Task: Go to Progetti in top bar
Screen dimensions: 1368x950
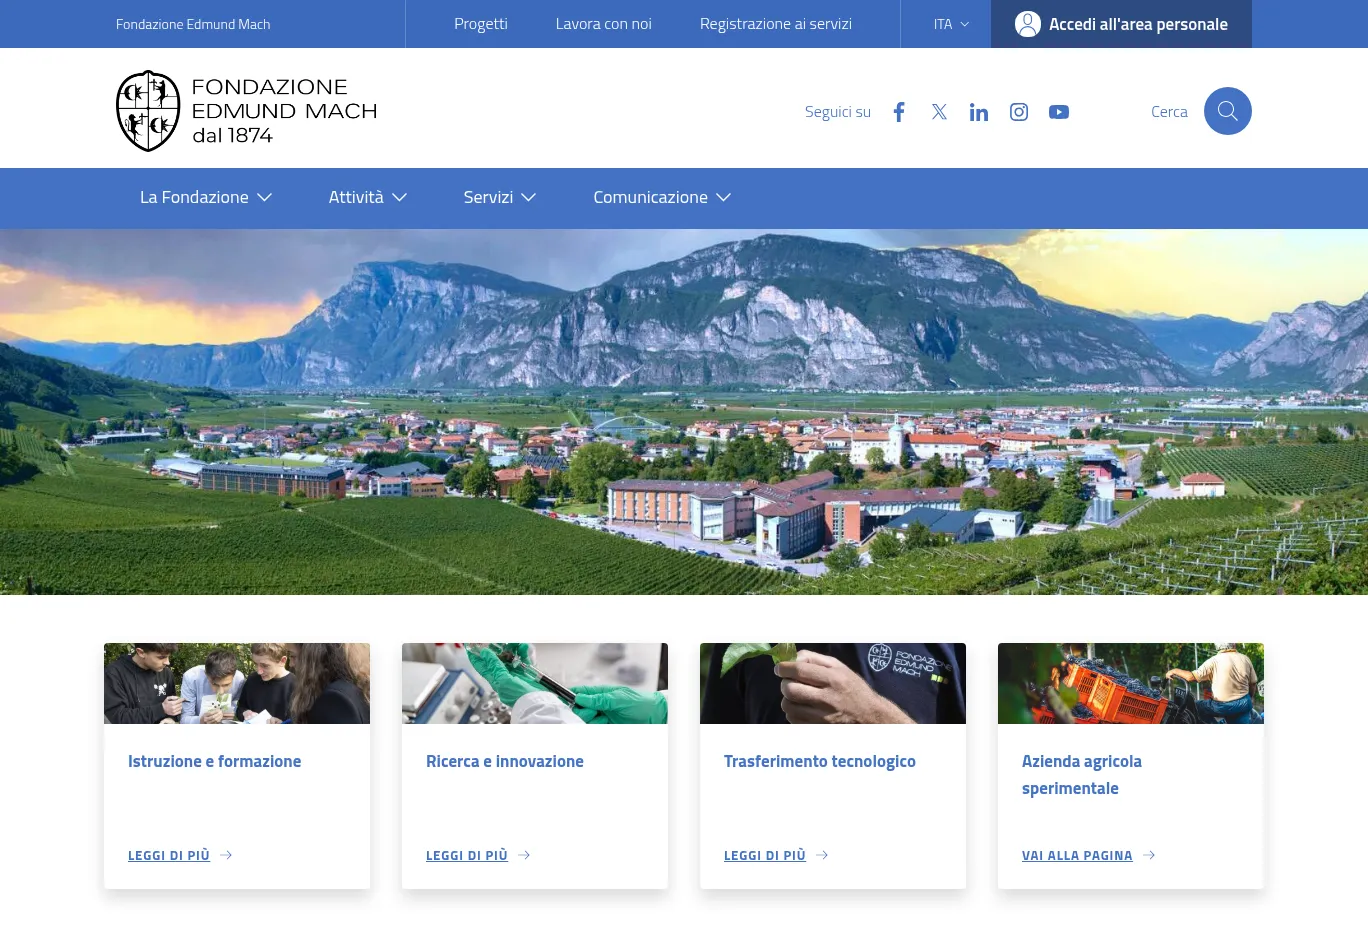Action: click(481, 24)
